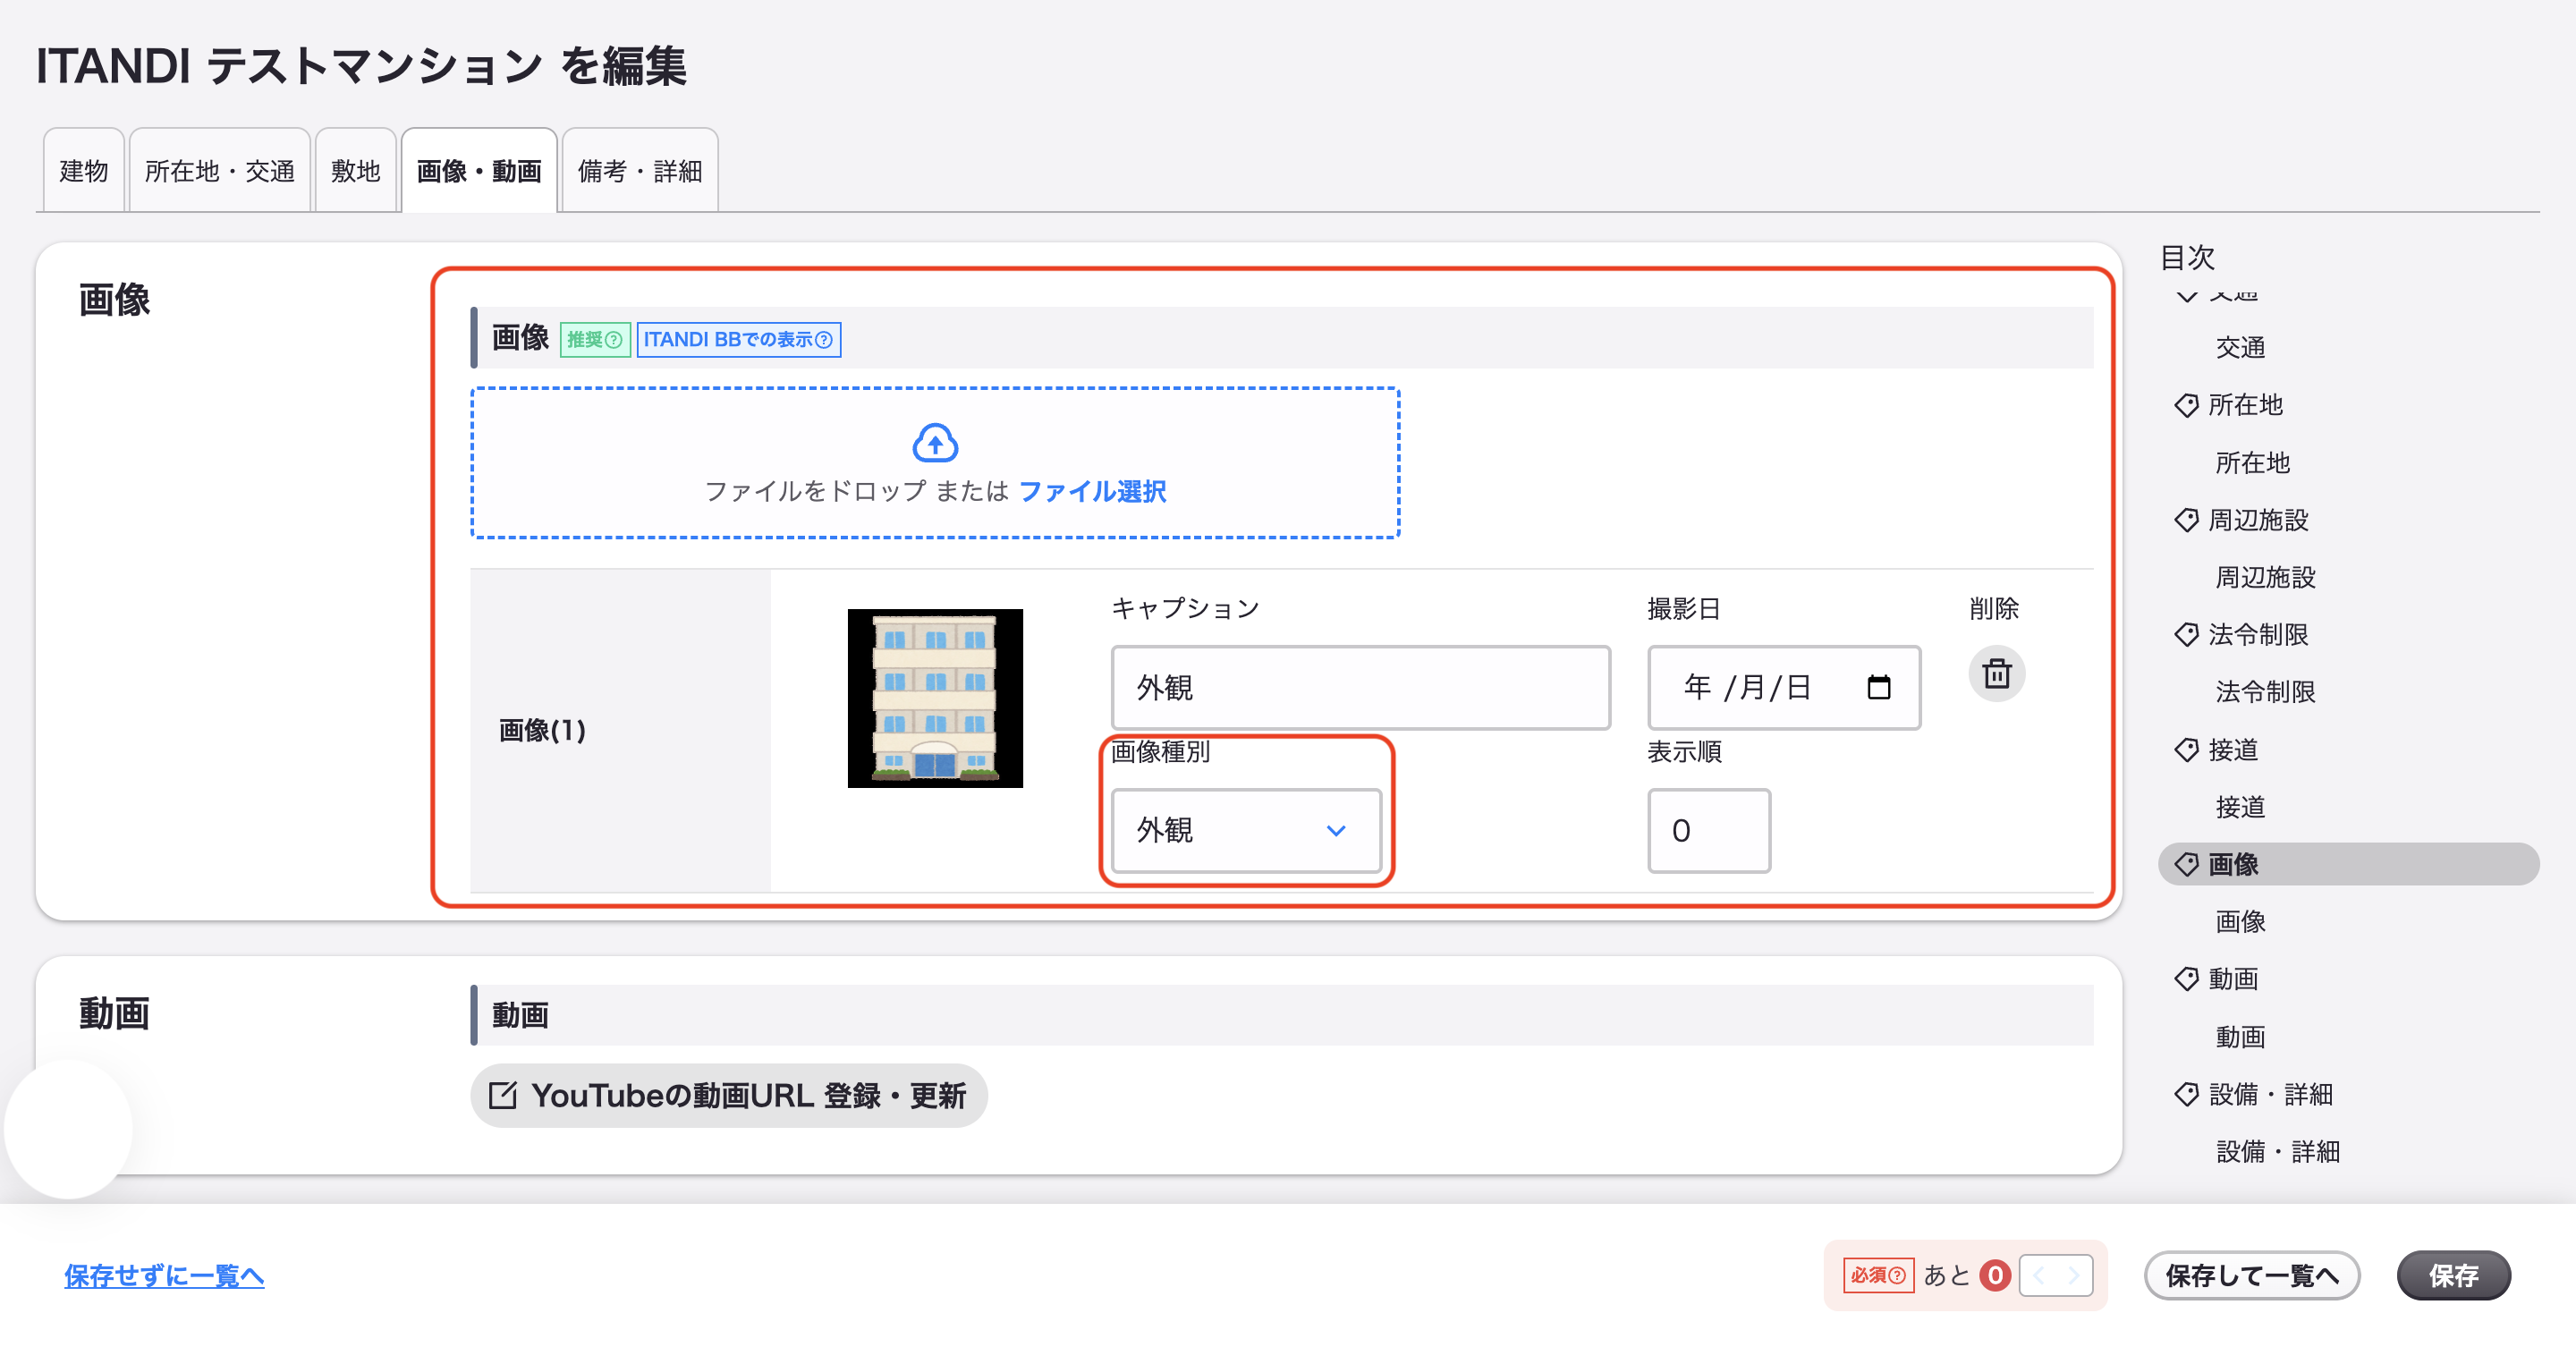Click the 画像(1) row label

tap(542, 730)
